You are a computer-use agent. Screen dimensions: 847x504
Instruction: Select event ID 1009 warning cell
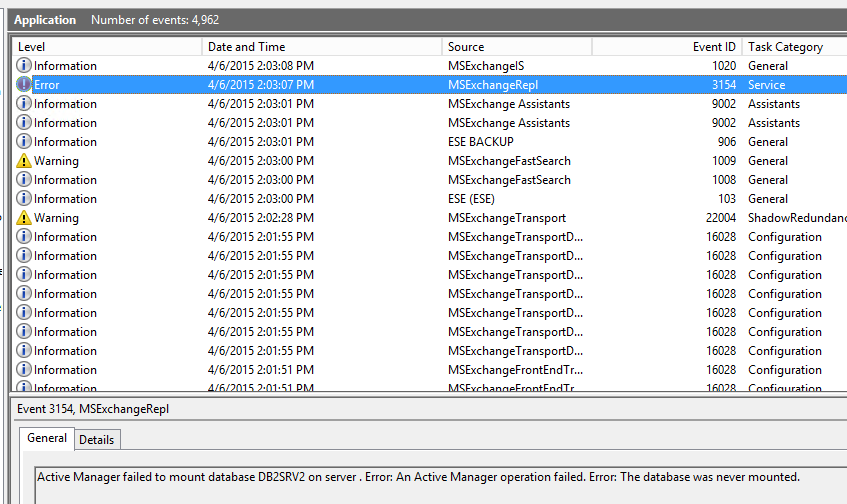tap(723, 161)
